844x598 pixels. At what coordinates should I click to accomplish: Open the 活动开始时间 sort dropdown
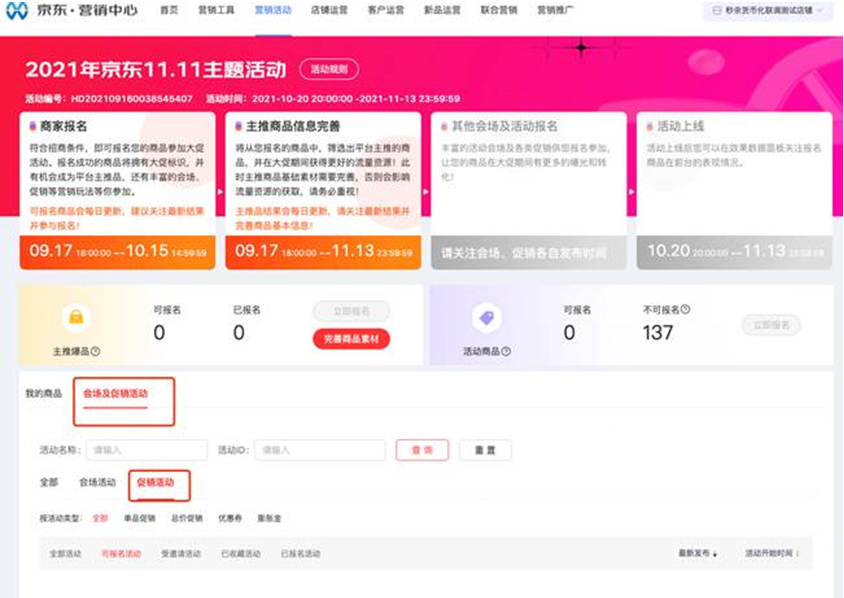(x=773, y=552)
